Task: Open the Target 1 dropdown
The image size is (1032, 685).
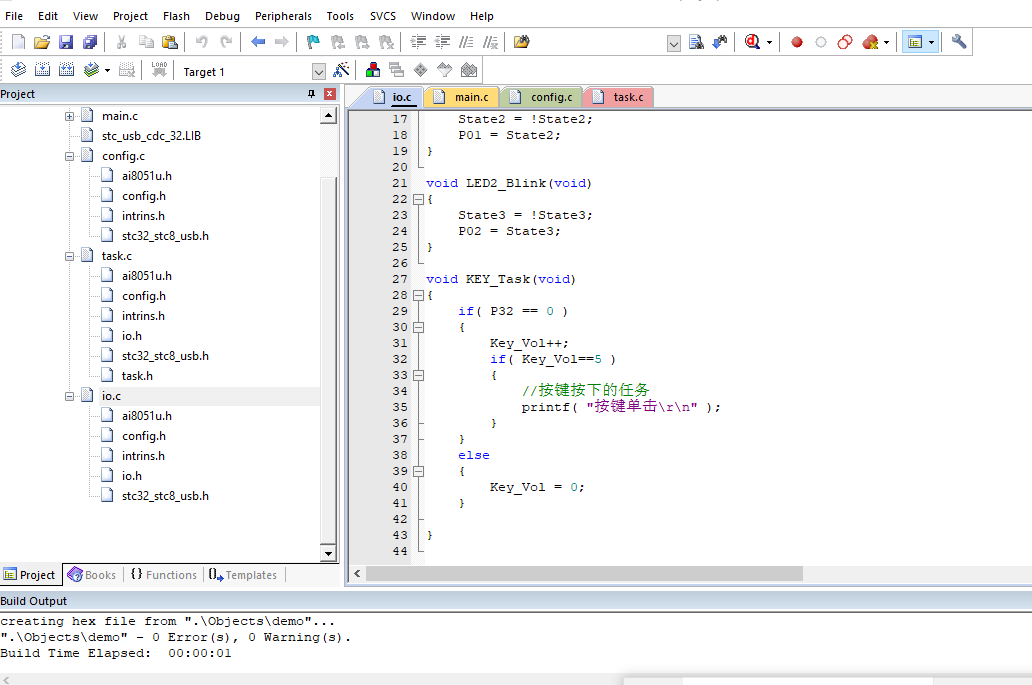Action: tap(319, 71)
